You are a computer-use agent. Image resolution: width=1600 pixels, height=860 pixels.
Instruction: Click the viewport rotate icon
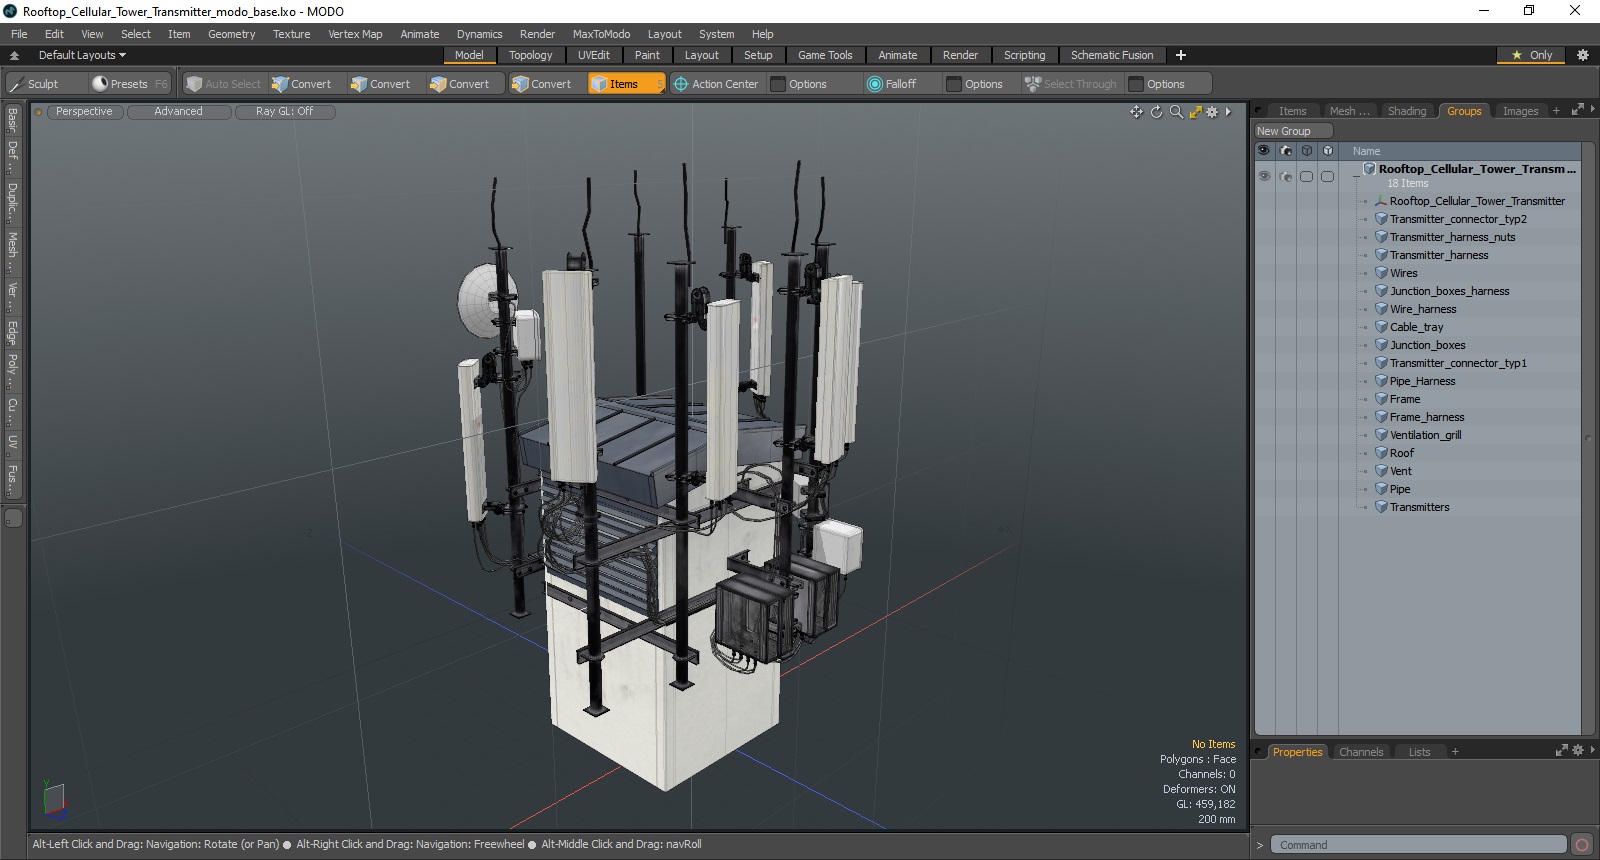tap(1156, 112)
